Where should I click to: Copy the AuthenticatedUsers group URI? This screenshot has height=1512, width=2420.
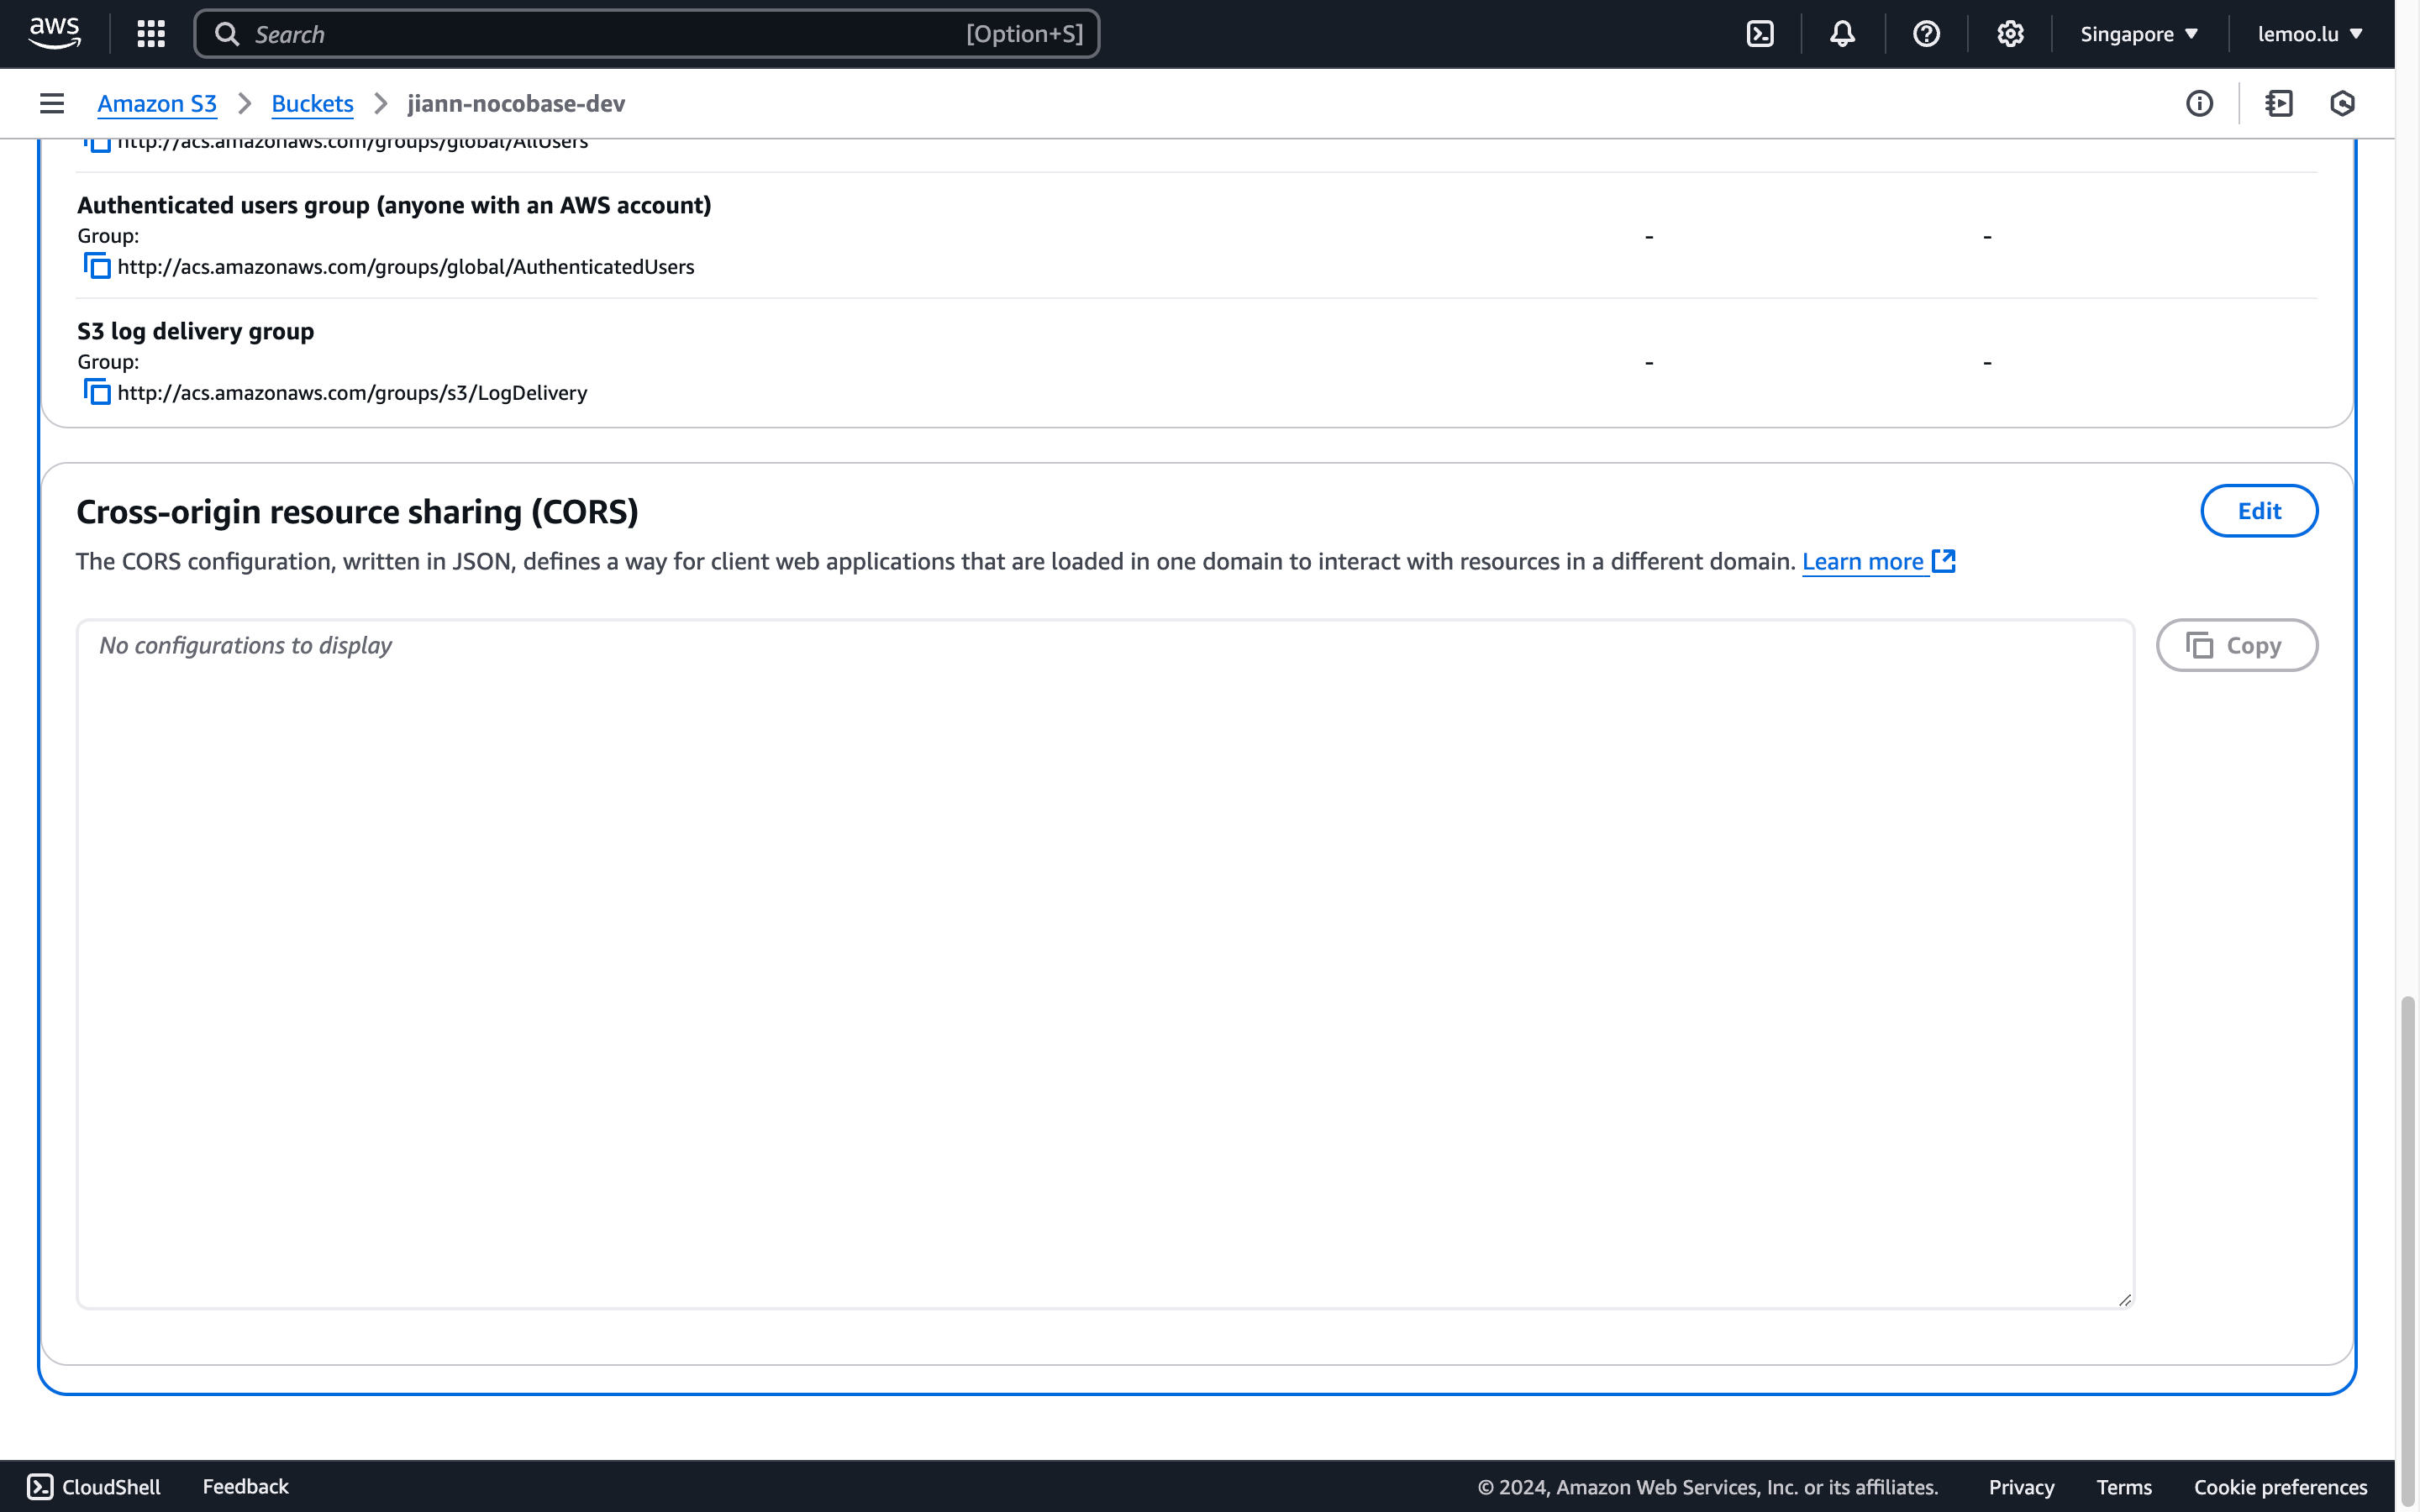click(97, 267)
